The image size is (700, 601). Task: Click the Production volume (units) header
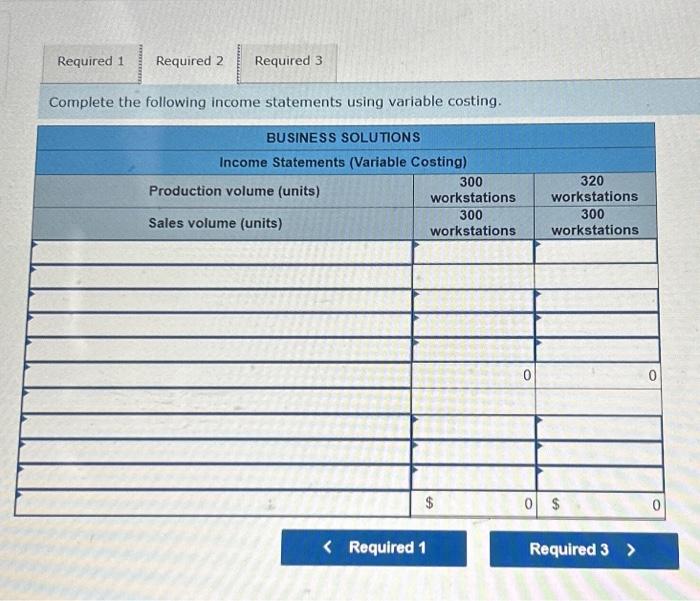(x=224, y=191)
